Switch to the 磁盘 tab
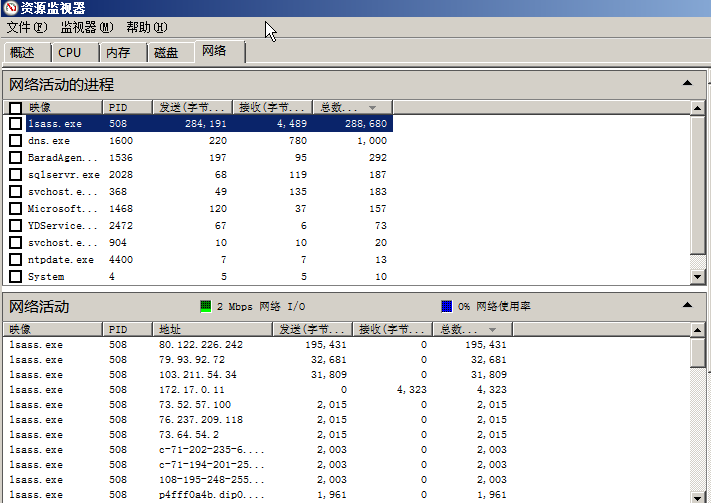Viewport: 711px width, 503px height. (x=166, y=53)
